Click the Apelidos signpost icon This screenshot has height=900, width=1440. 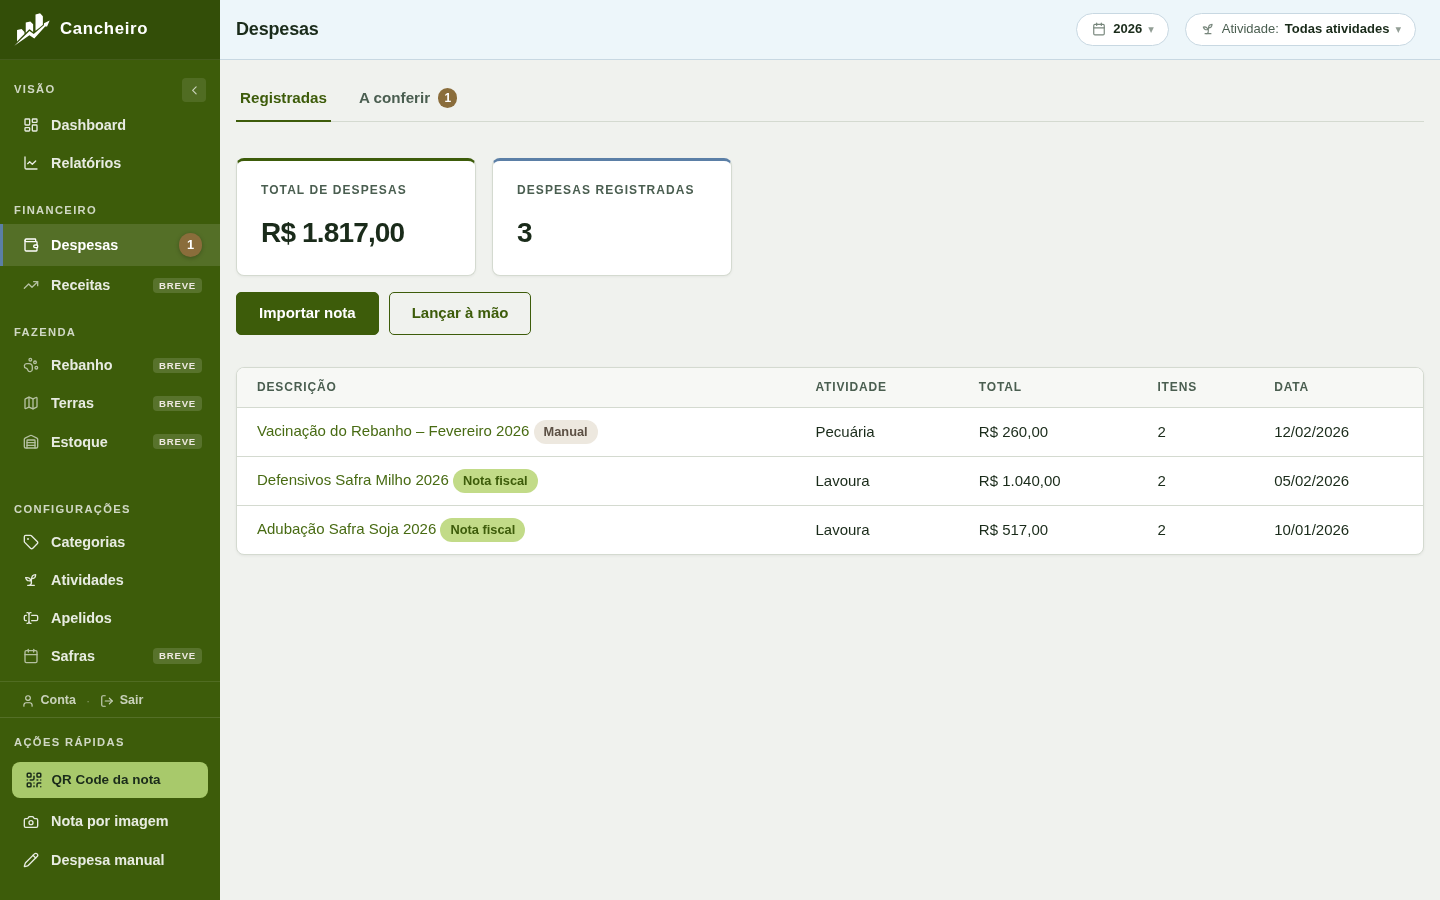[x=31, y=618]
